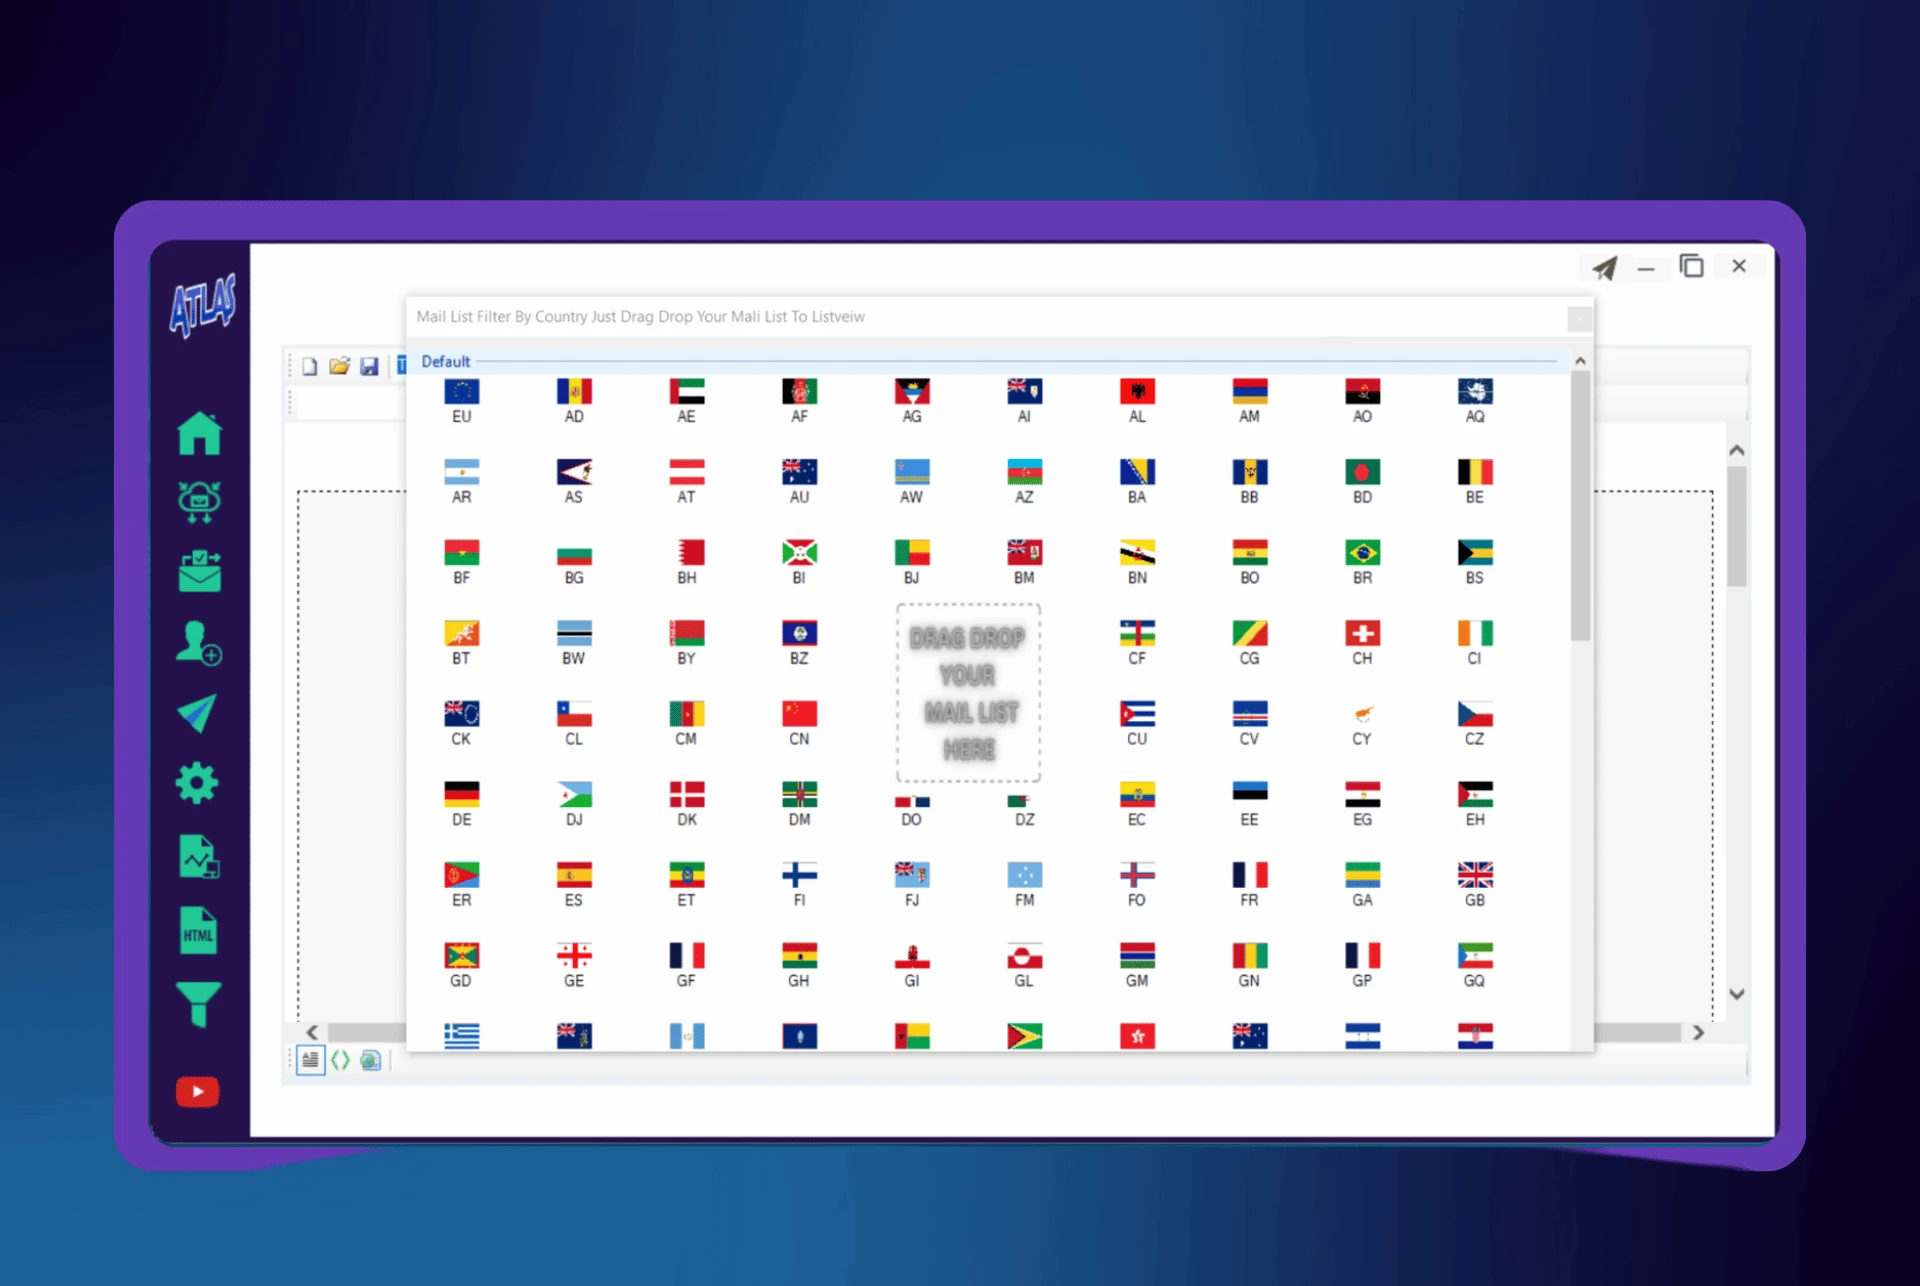The height and width of the screenshot is (1286, 1920).
Task: Select the FR country flag
Action: (1249, 882)
